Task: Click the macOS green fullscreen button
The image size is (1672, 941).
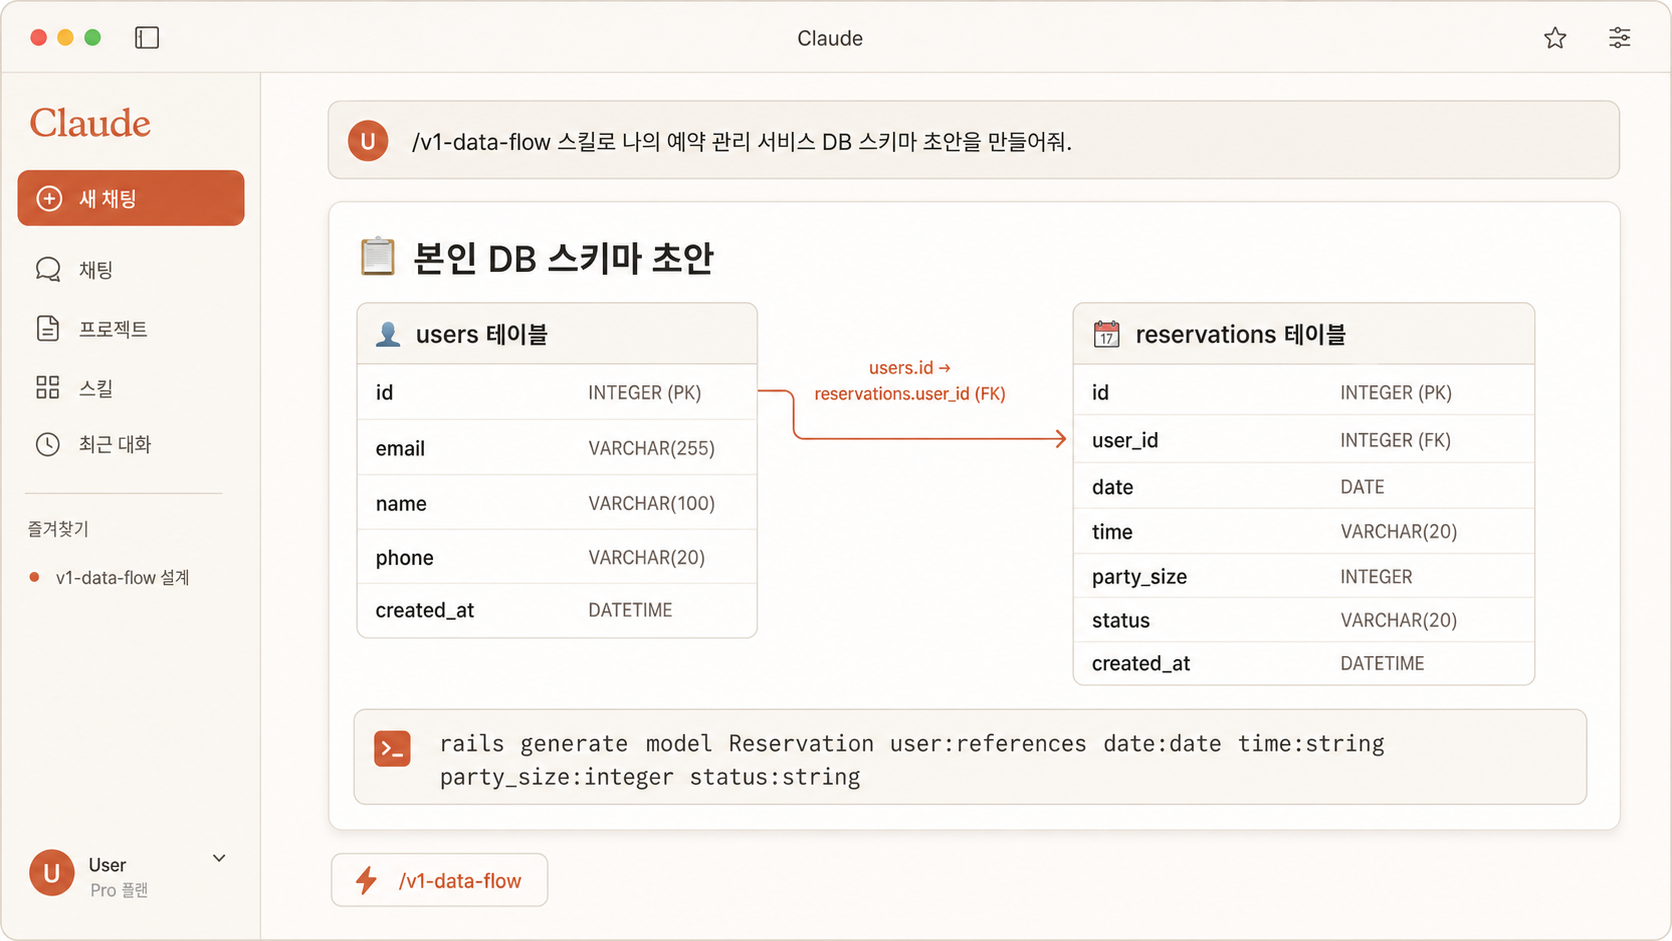Action: click(93, 38)
